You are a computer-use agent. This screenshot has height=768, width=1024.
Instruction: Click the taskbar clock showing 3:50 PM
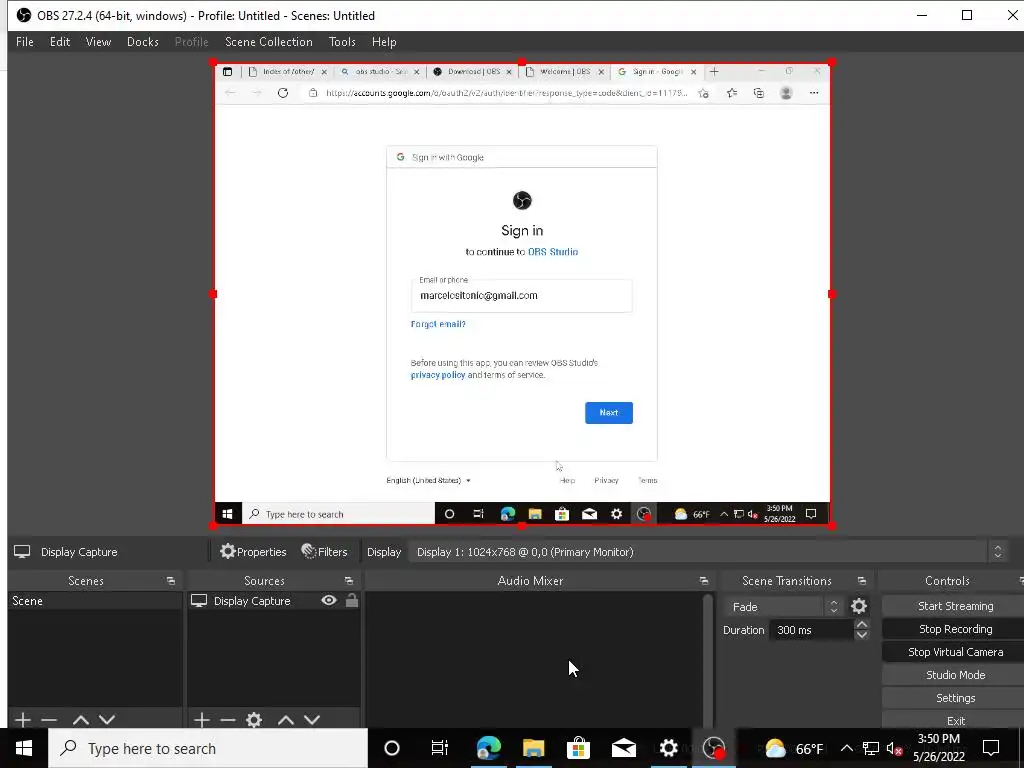pyautogui.click(x=938, y=748)
